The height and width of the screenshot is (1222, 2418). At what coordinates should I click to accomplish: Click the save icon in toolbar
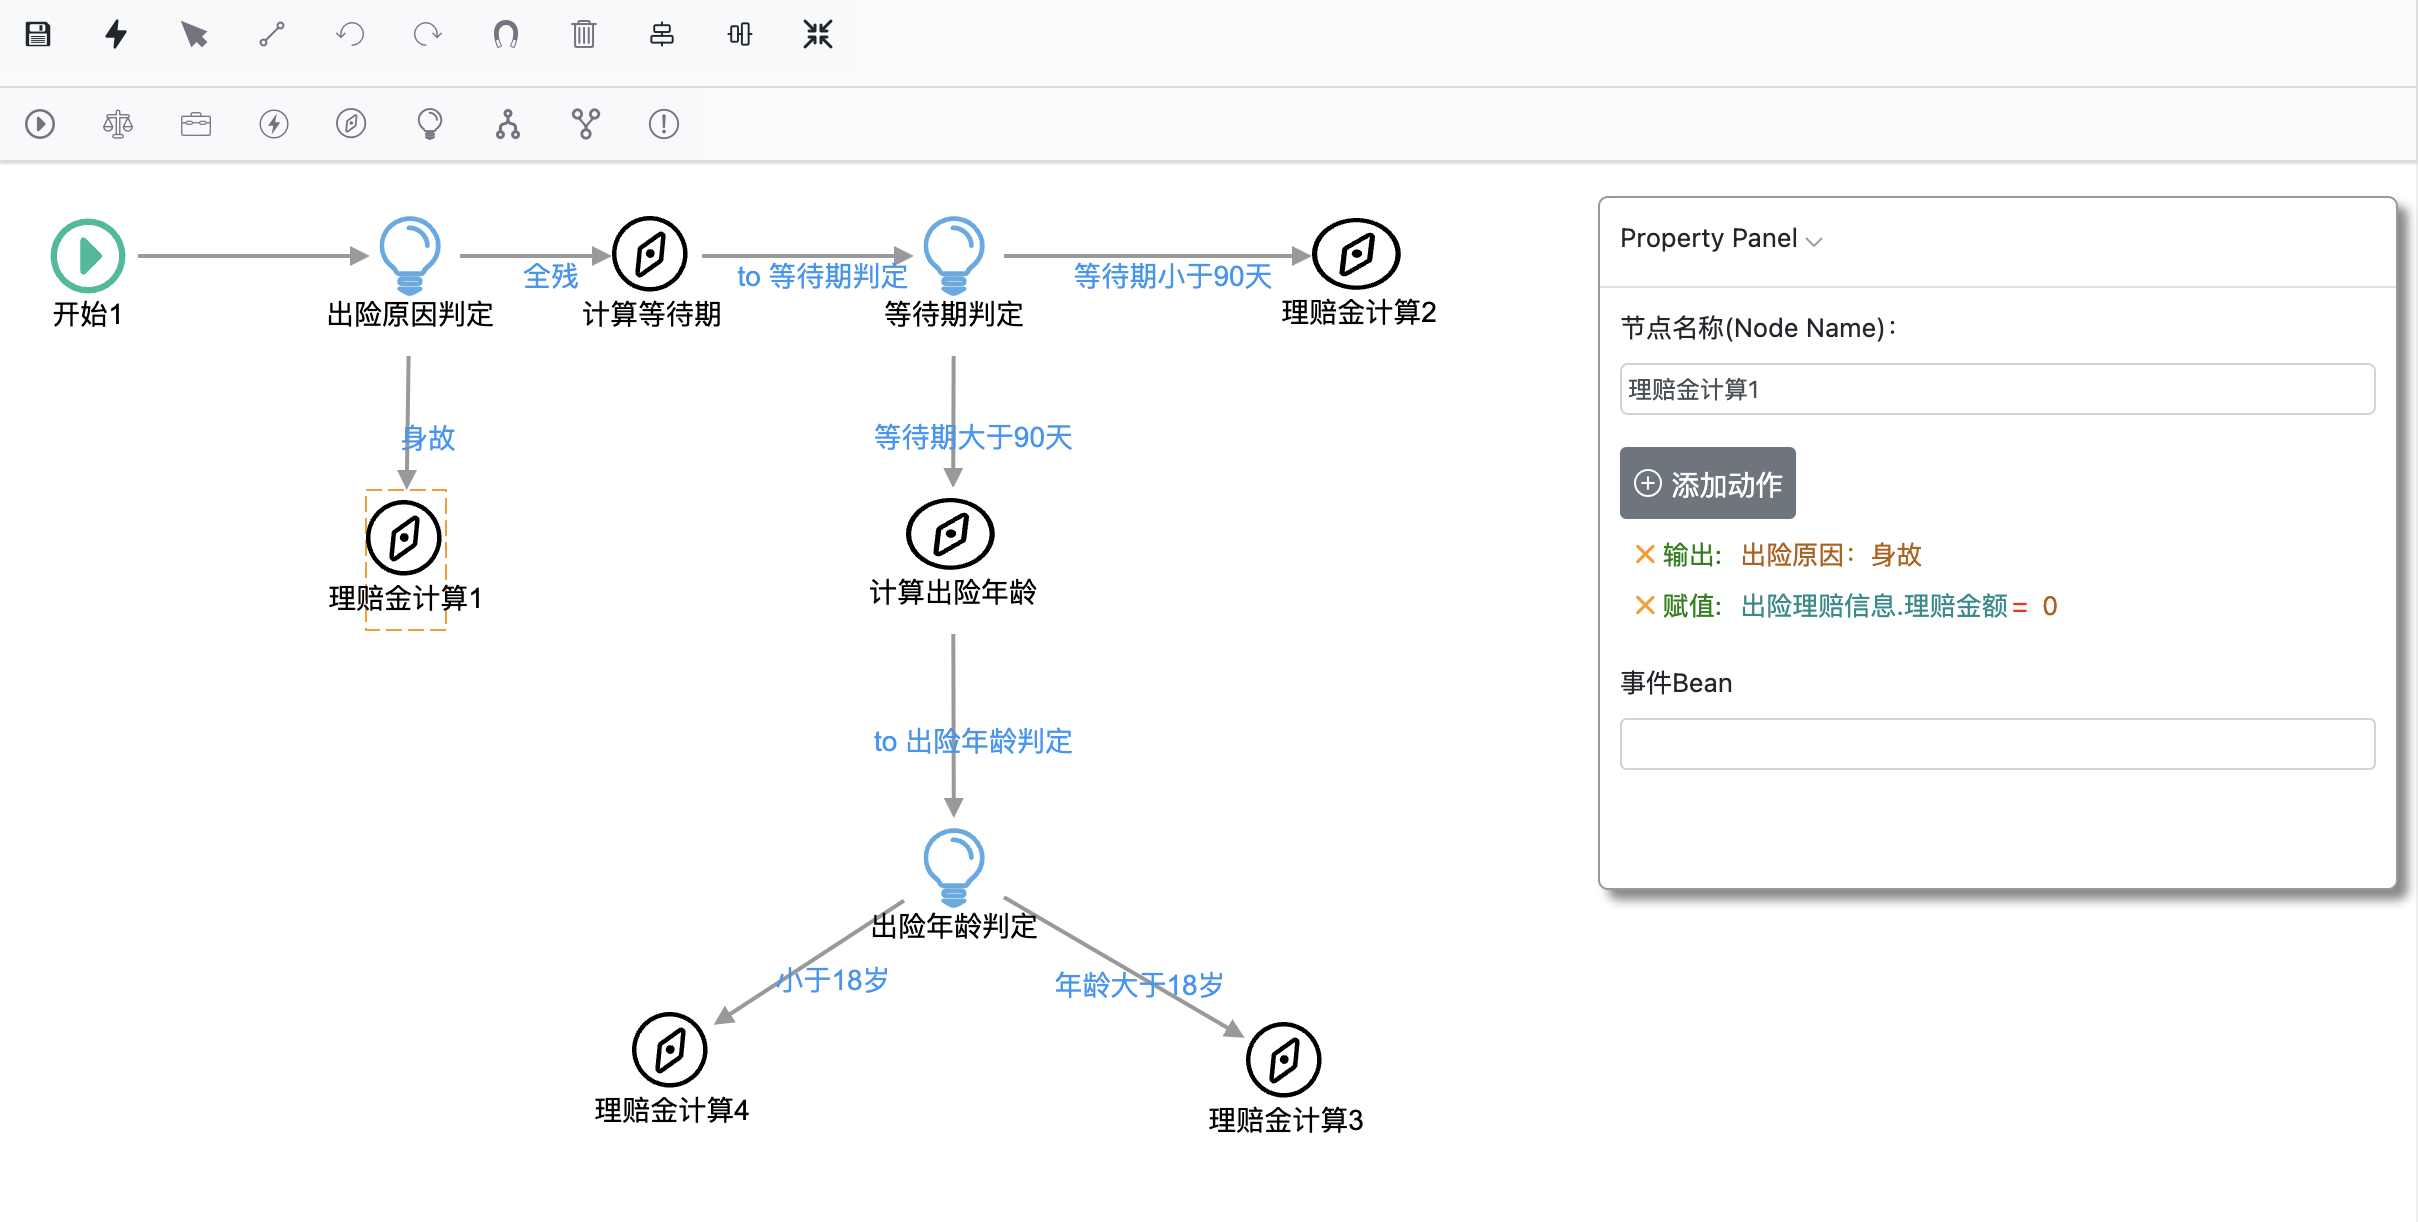[x=38, y=35]
